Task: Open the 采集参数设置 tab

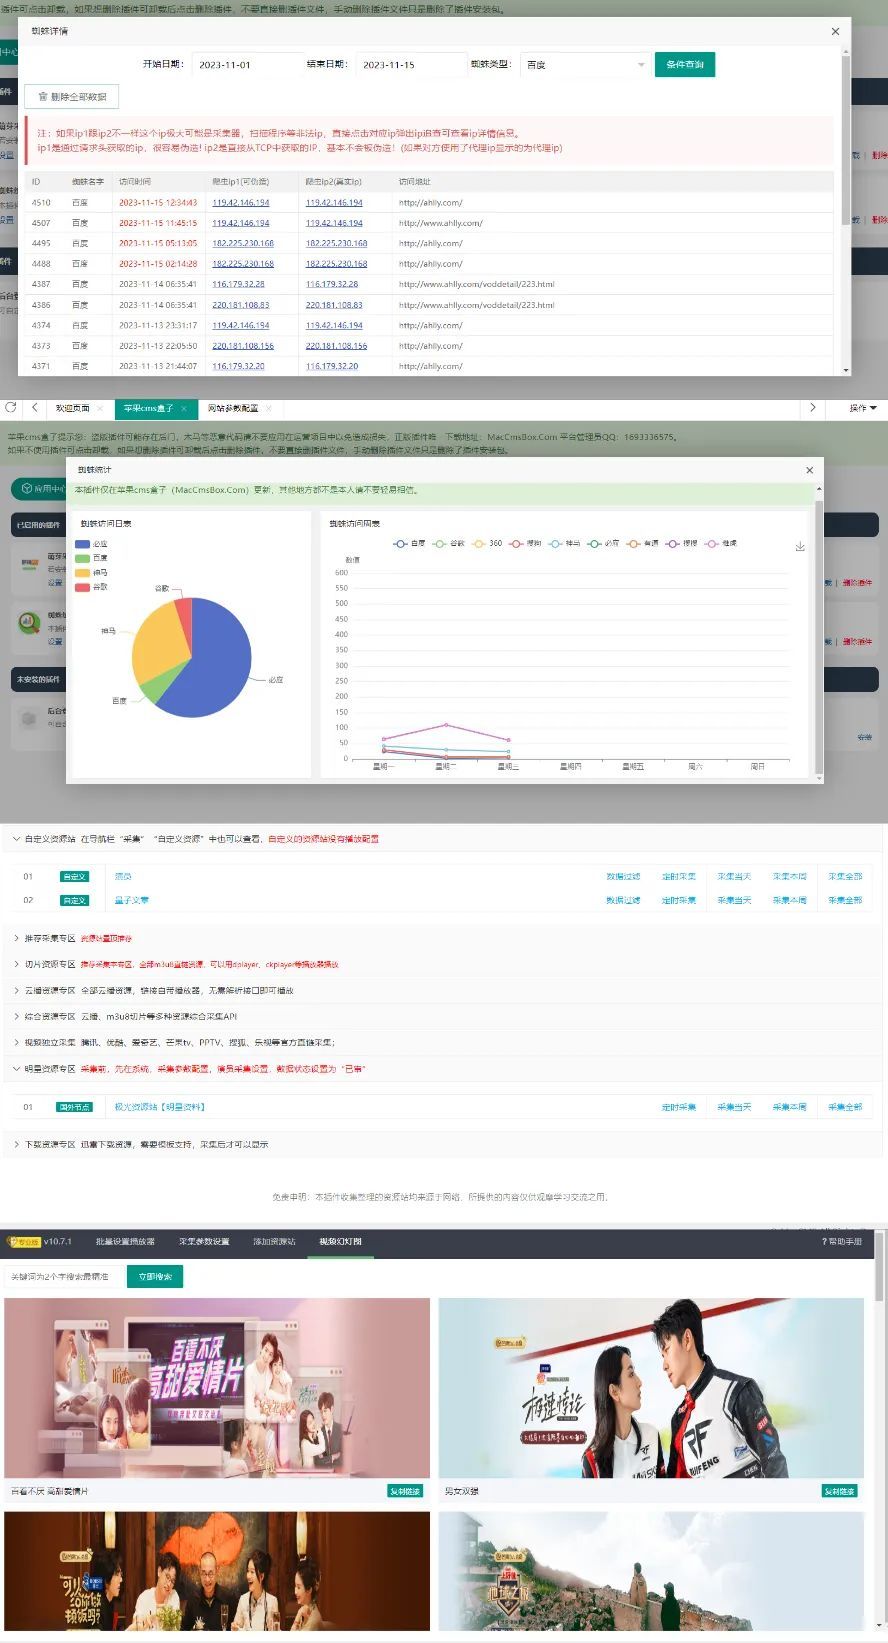Action: tap(204, 1241)
